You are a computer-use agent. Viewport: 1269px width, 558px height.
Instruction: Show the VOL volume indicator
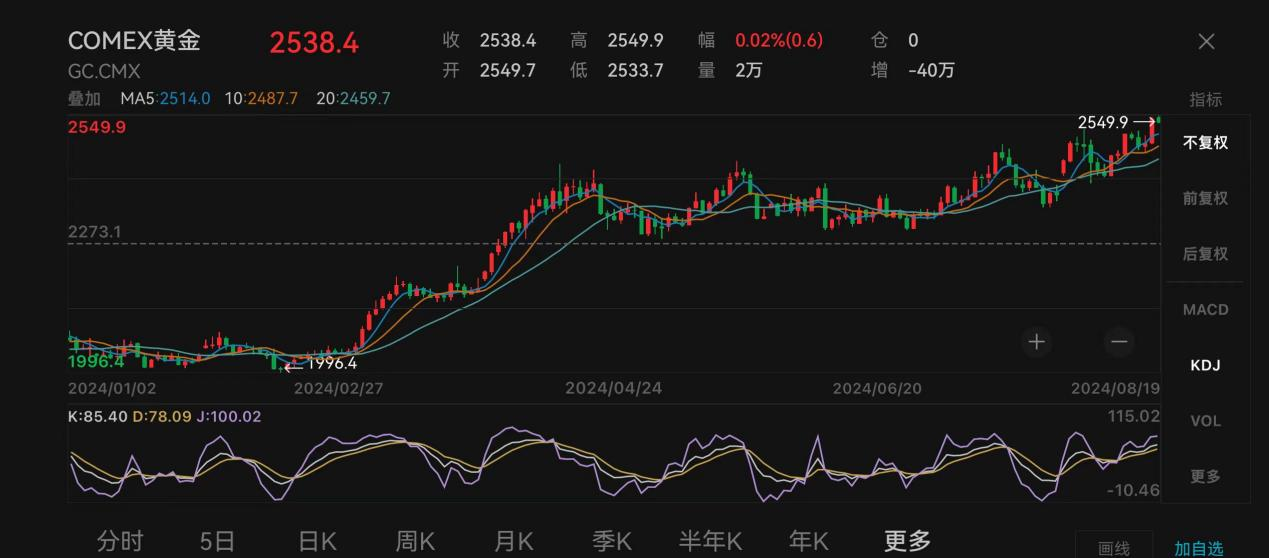[1205, 421]
